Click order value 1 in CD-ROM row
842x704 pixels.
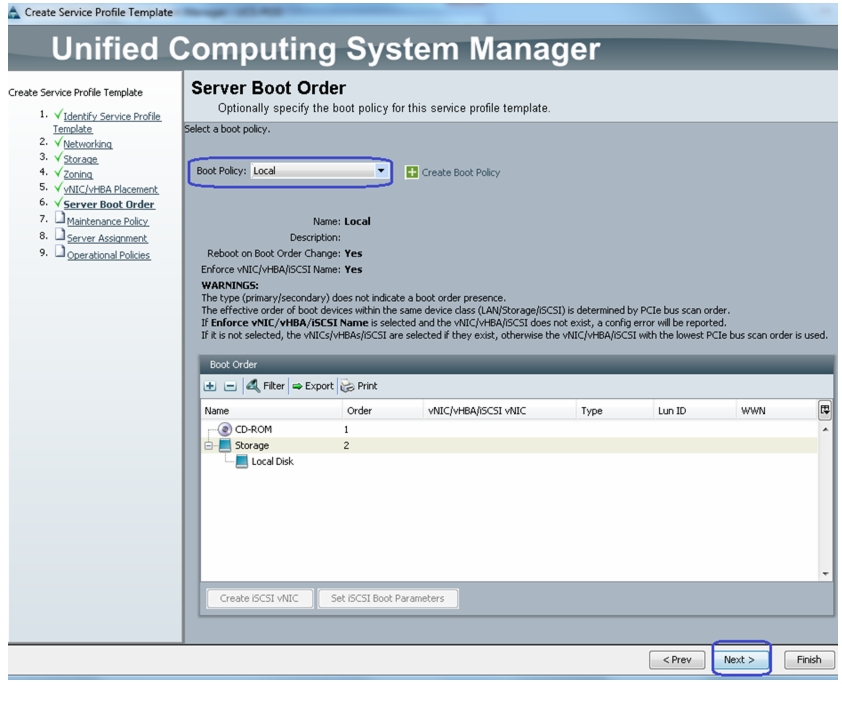click(346, 429)
